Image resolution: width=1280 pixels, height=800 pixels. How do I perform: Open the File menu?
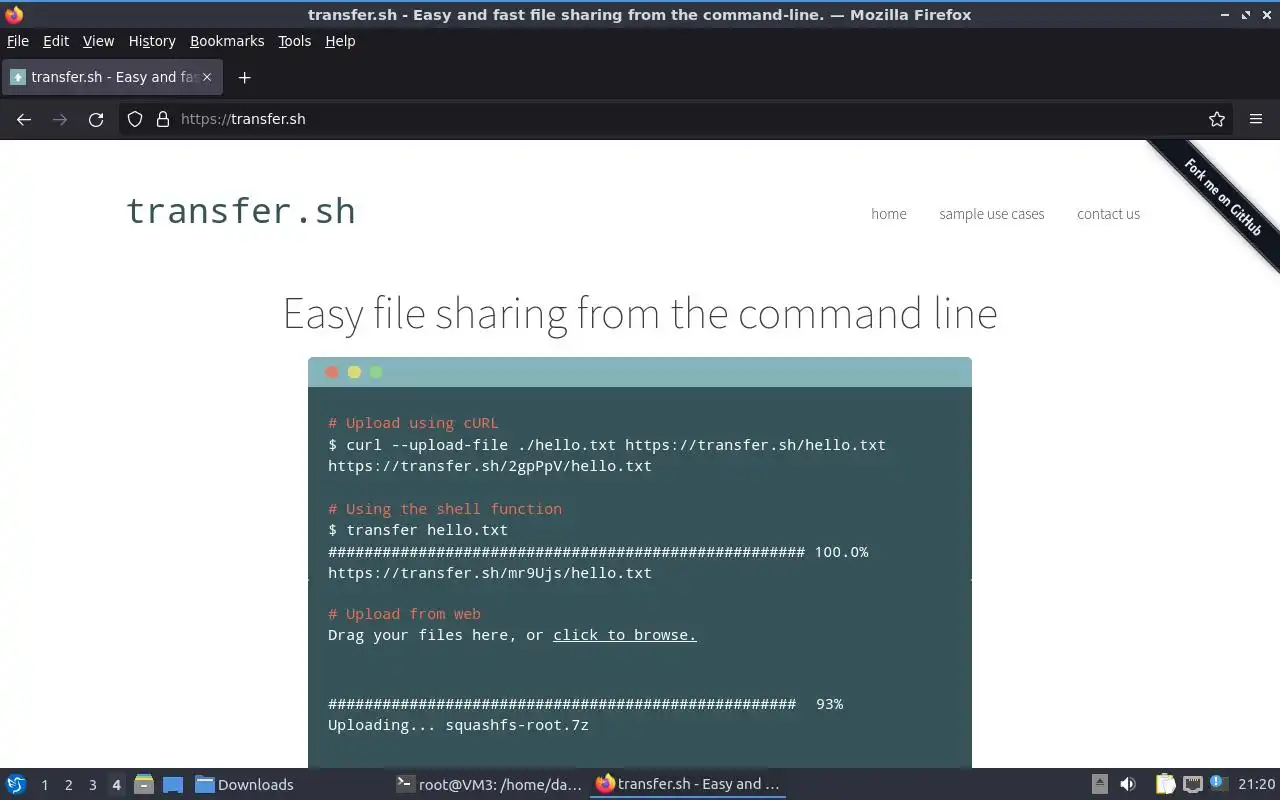point(18,41)
